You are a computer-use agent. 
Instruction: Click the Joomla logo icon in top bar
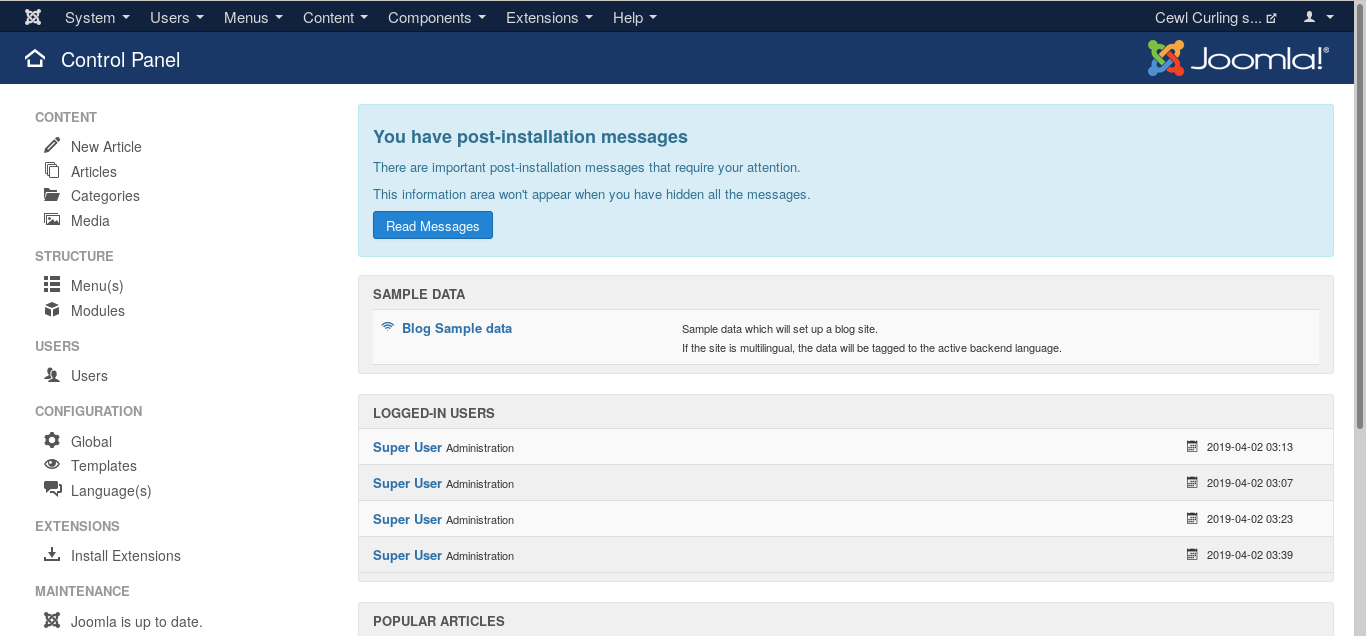coord(33,17)
